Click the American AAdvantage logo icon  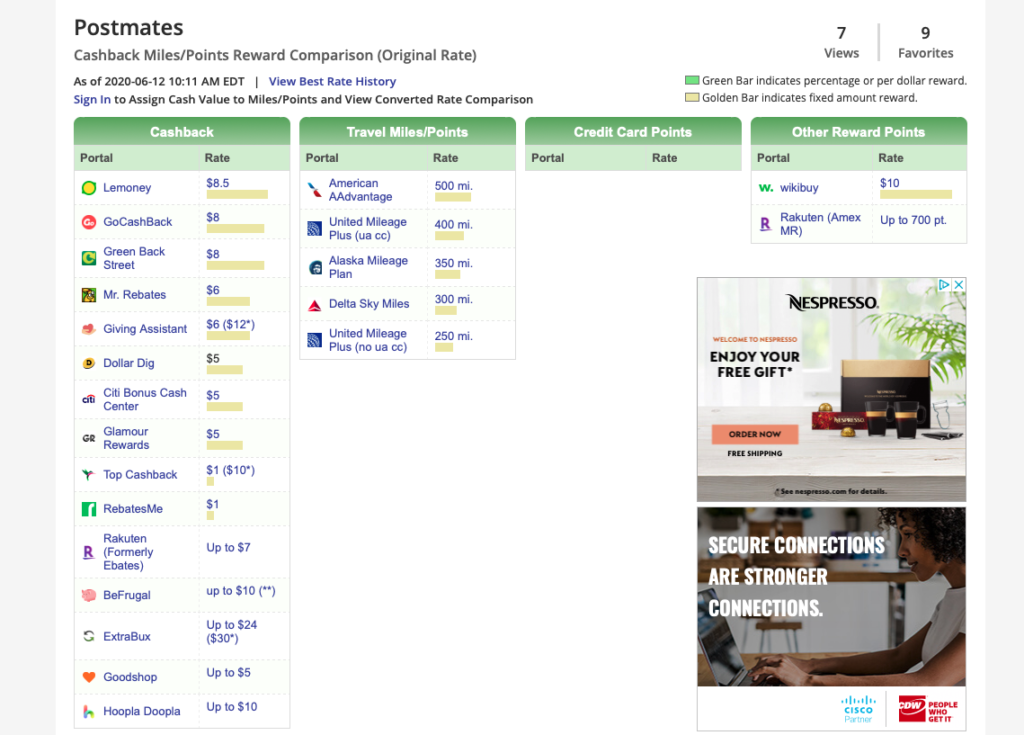pos(315,190)
